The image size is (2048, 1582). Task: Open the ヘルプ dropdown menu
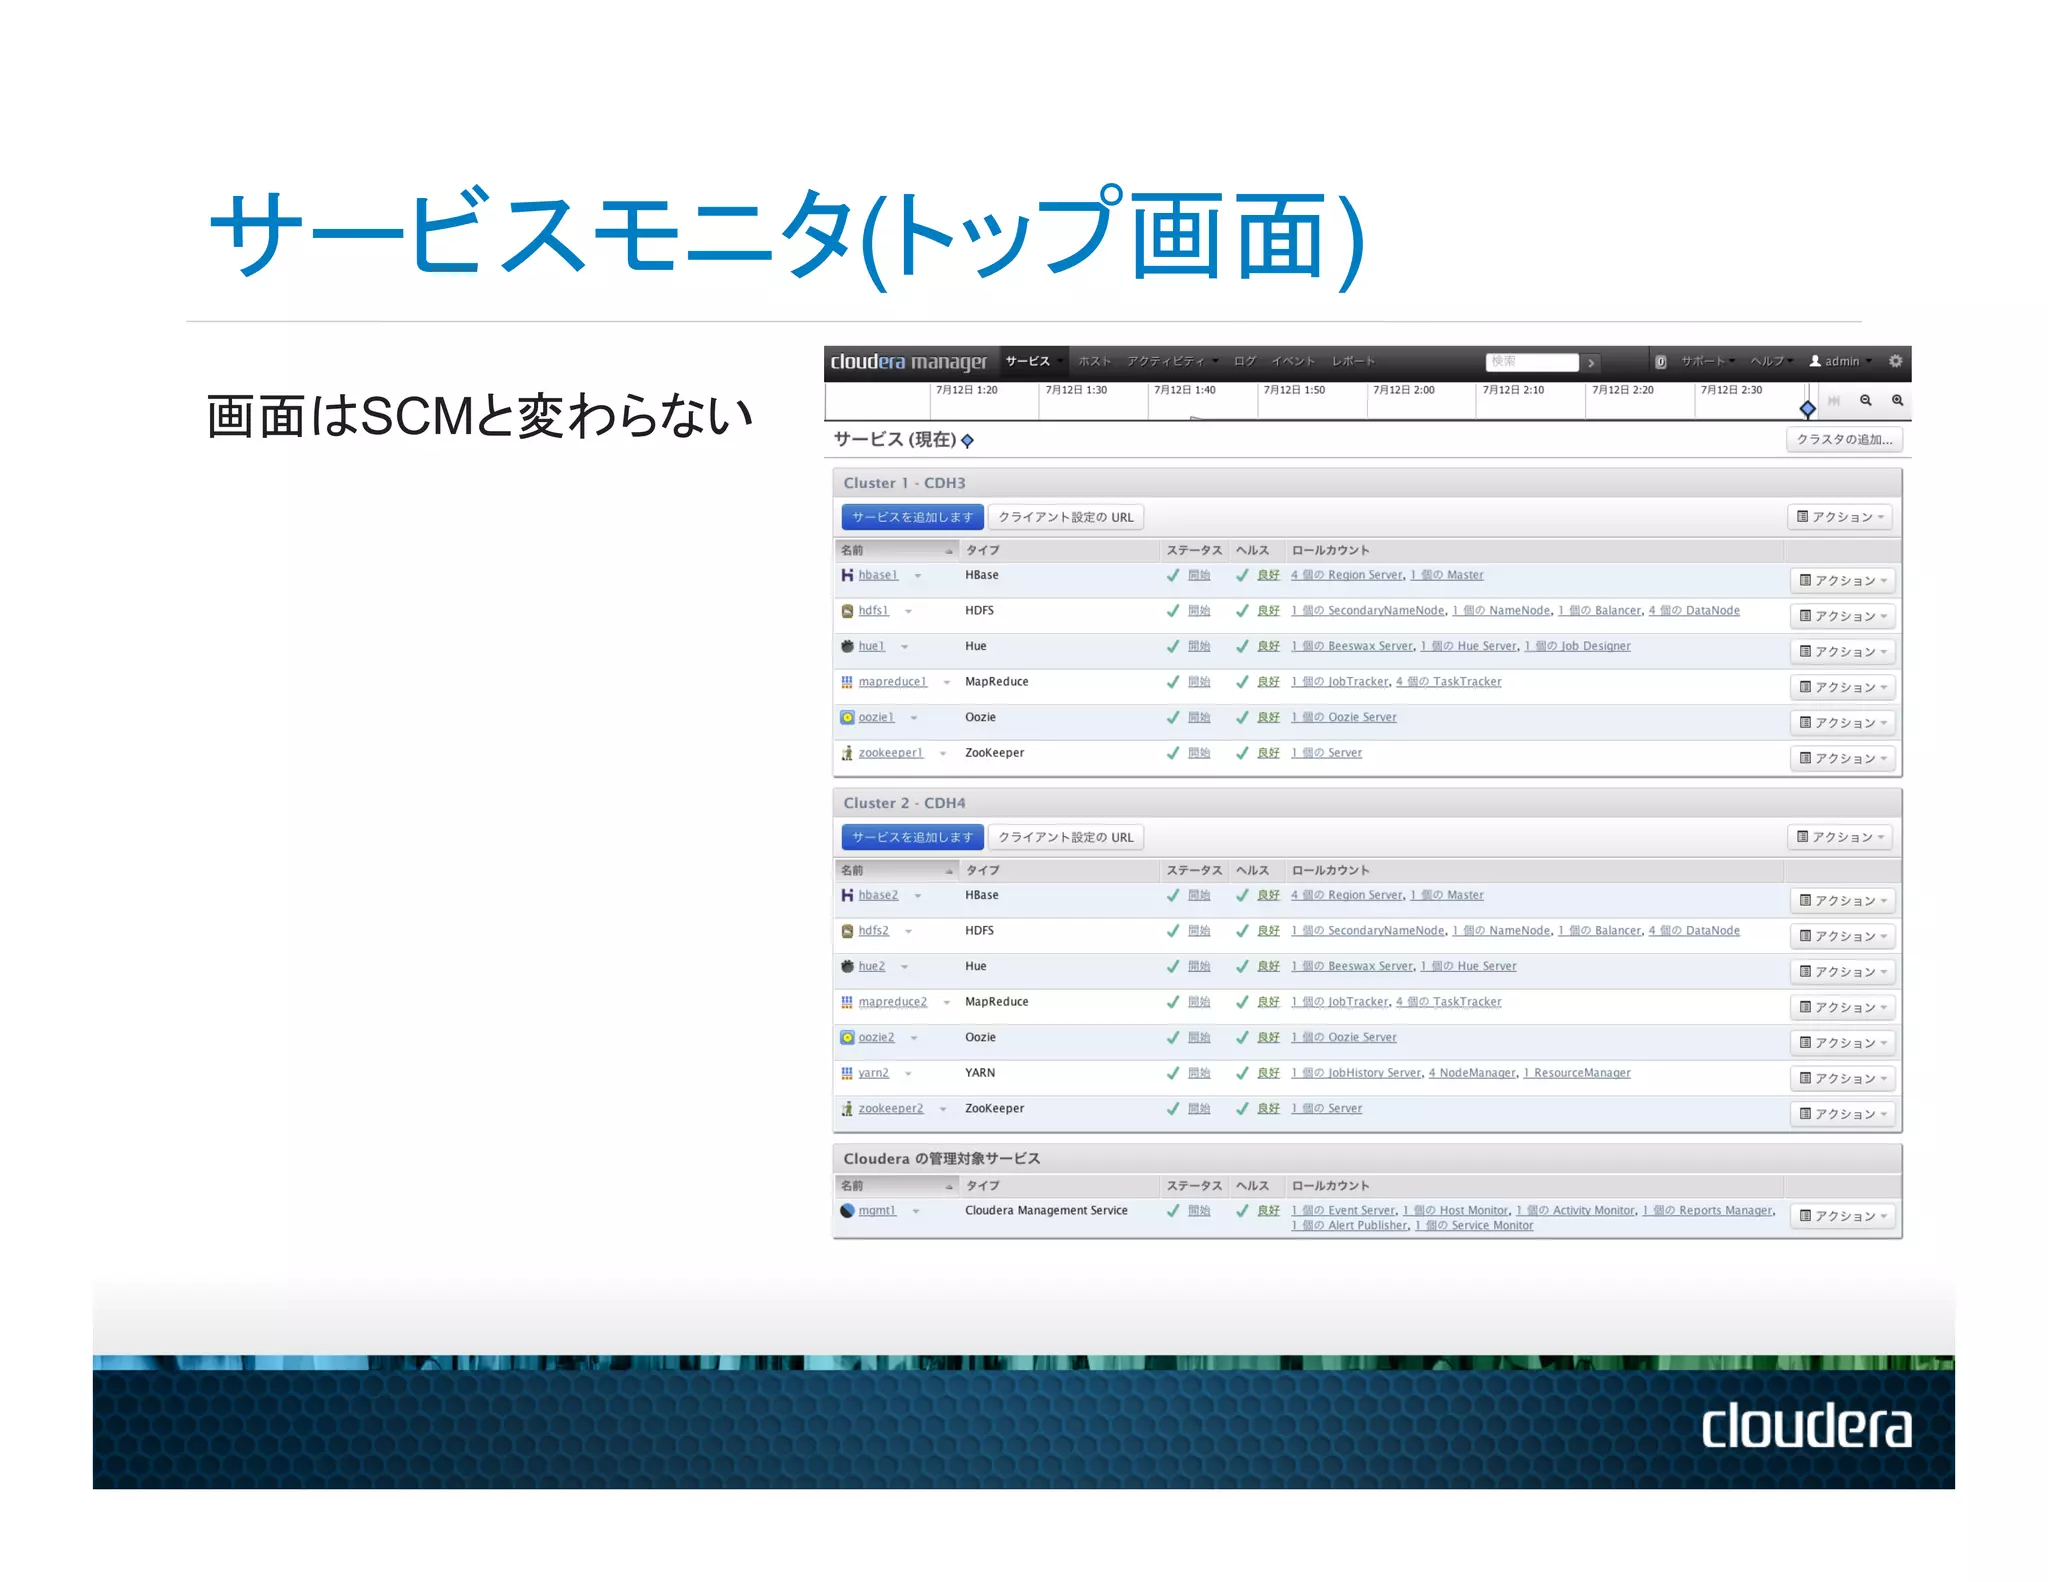point(1771,361)
